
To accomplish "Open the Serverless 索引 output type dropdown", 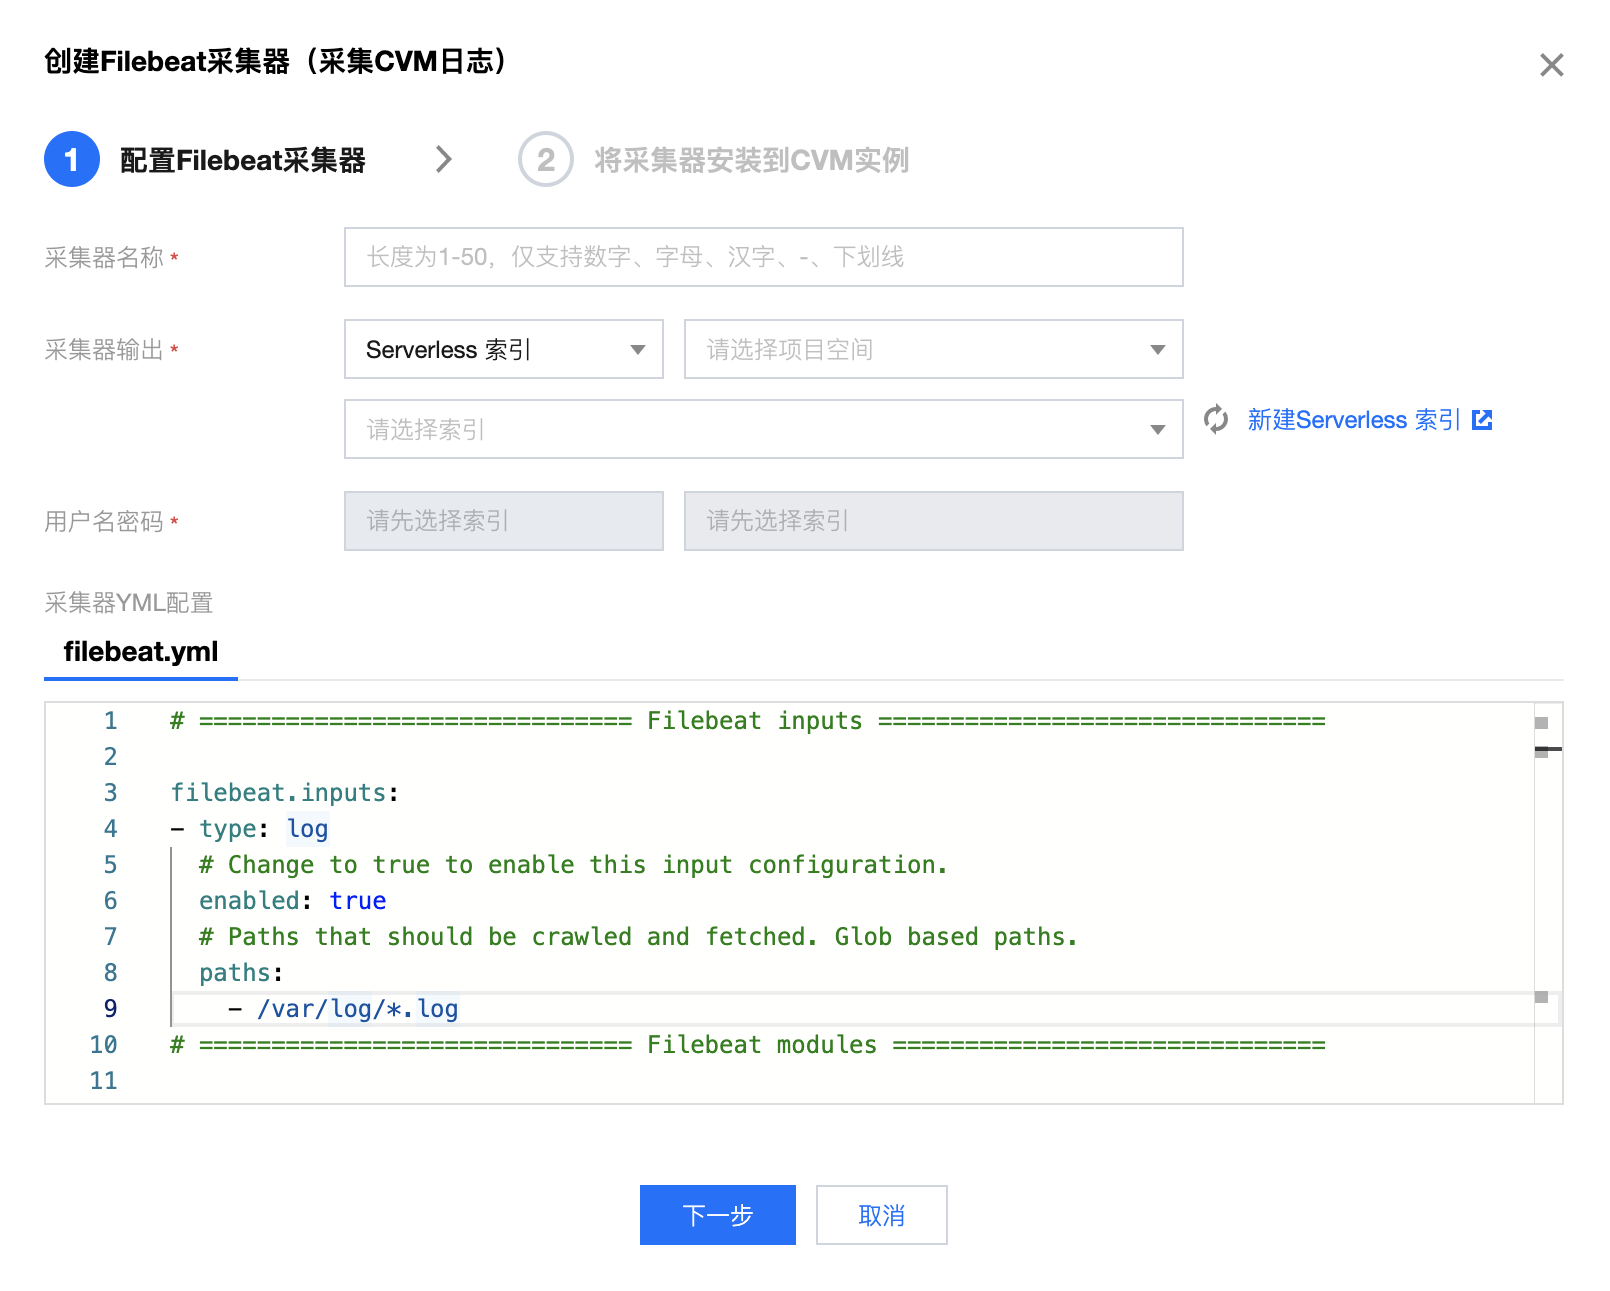I will [x=503, y=349].
